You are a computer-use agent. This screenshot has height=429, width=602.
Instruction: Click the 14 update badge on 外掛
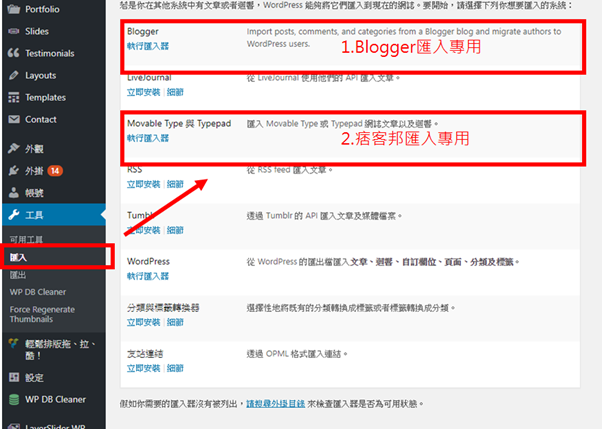click(55, 171)
